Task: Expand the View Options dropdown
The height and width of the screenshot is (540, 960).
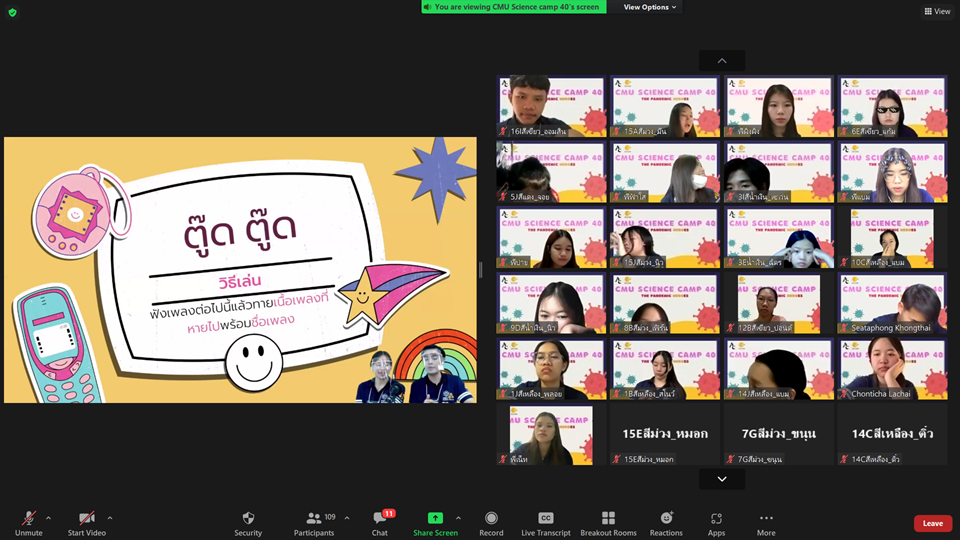Action: coord(650,7)
